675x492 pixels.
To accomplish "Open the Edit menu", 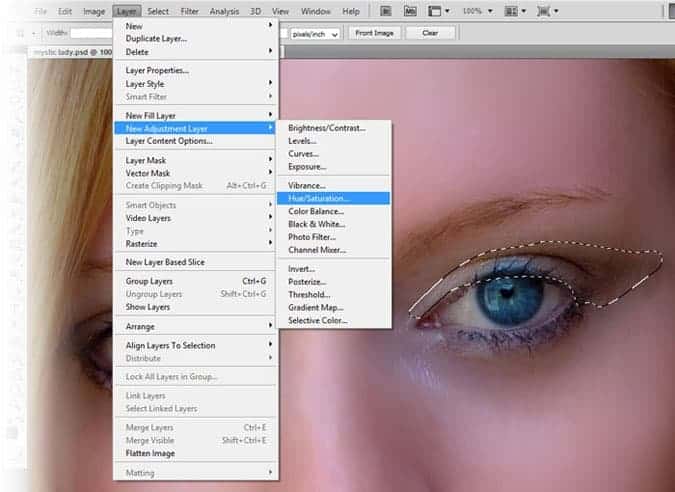I will 65,12.
